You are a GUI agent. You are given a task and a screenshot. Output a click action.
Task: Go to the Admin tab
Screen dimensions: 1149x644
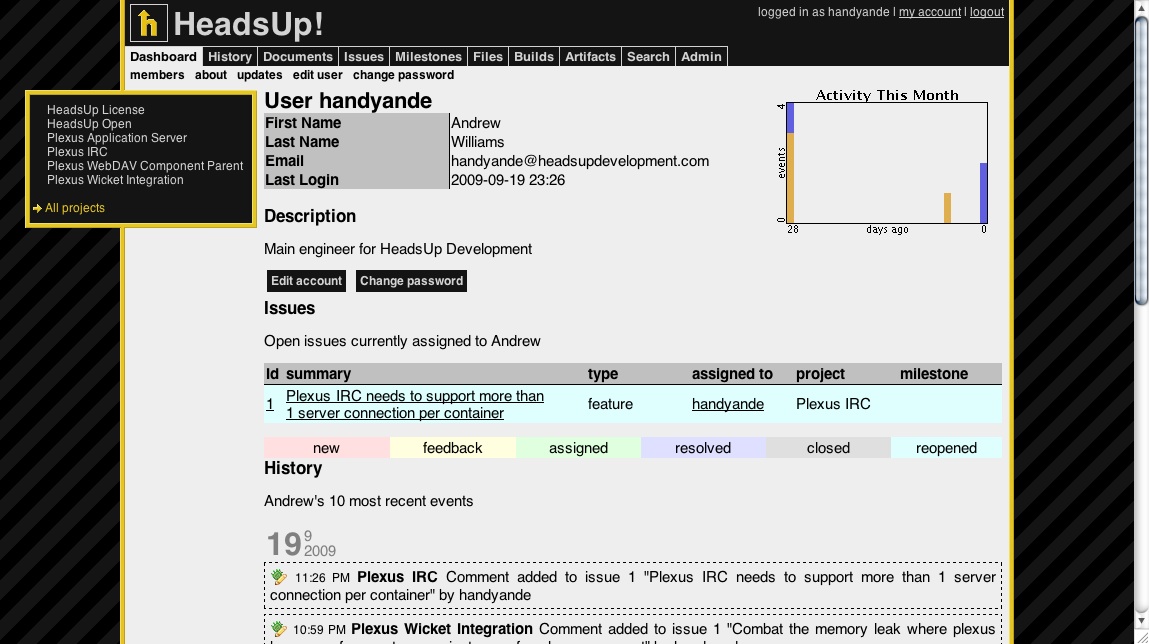pos(701,57)
